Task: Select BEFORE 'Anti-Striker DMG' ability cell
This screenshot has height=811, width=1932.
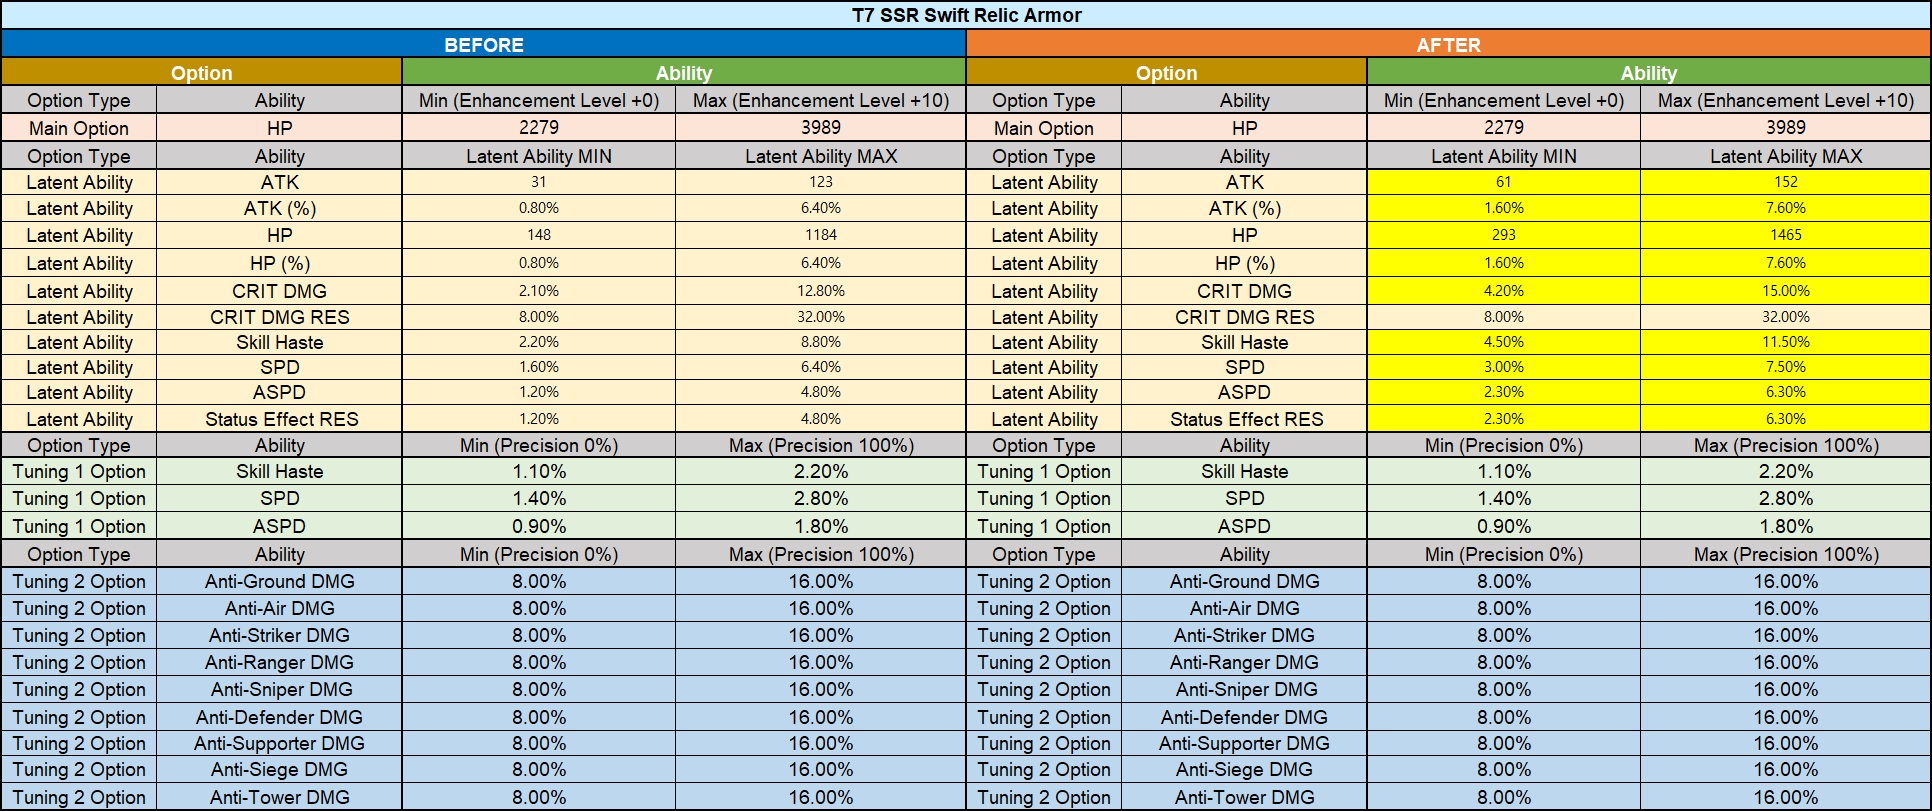Action: tap(280, 635)
